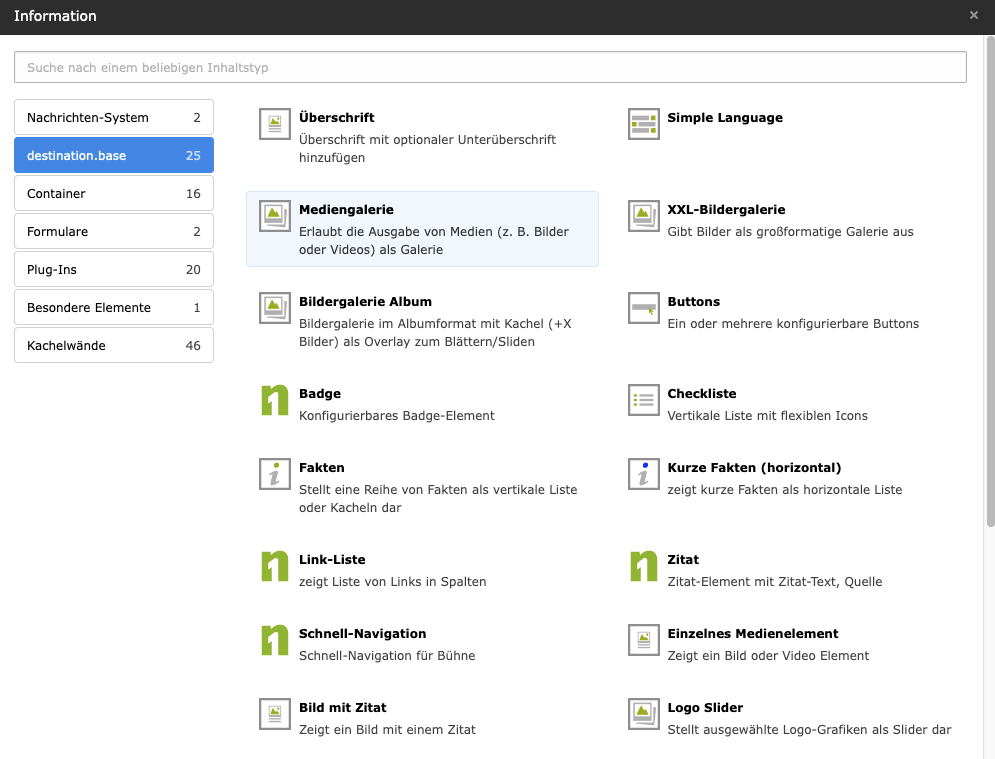
Task: Click the vertical scrollbar thumb
Action: pos(991,281)
